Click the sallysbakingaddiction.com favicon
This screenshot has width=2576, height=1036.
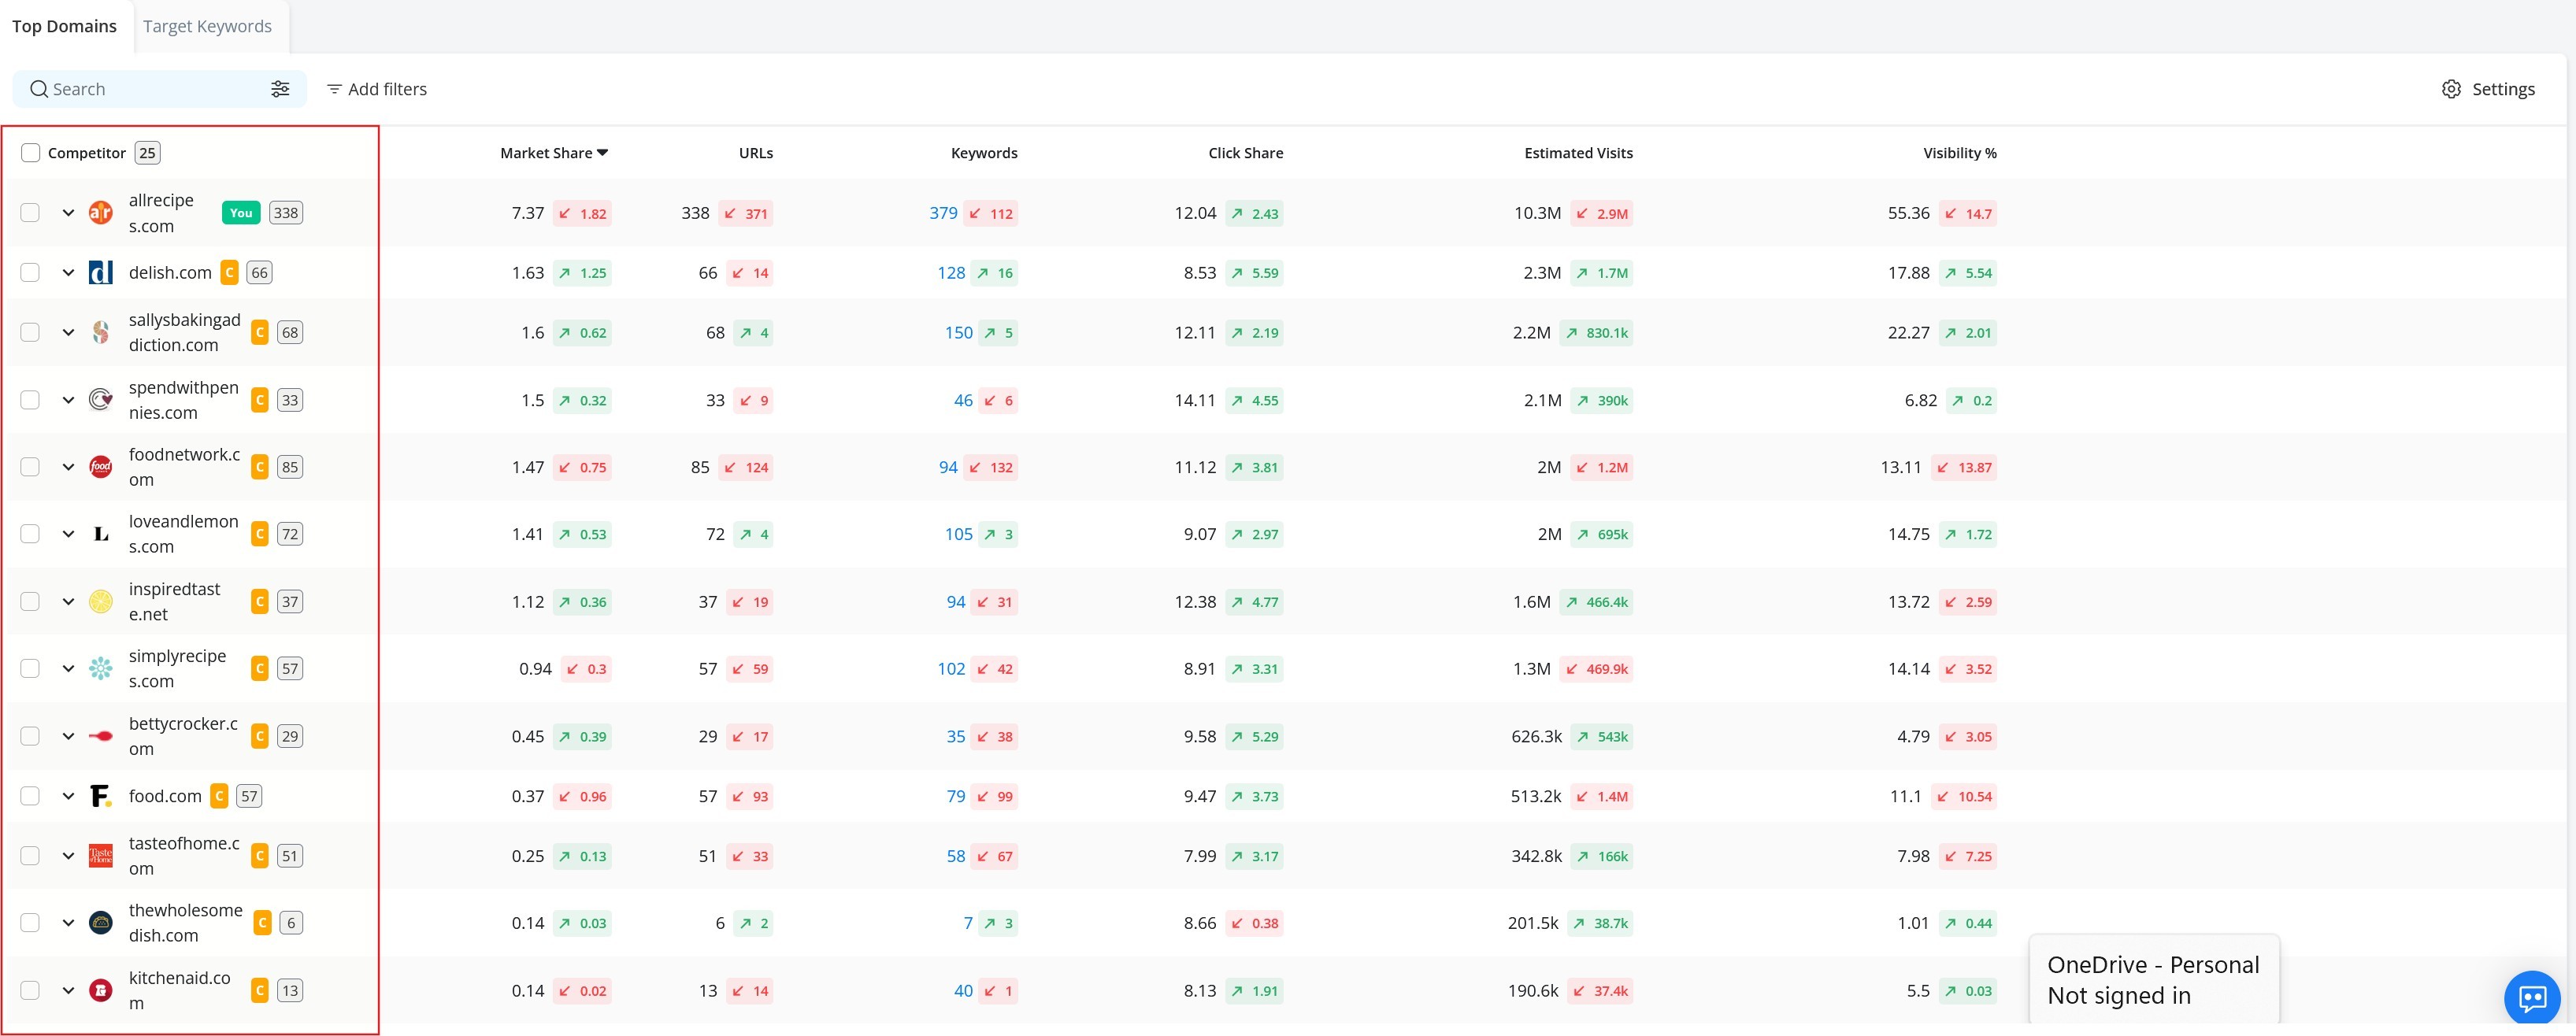[x=101, y=332]
